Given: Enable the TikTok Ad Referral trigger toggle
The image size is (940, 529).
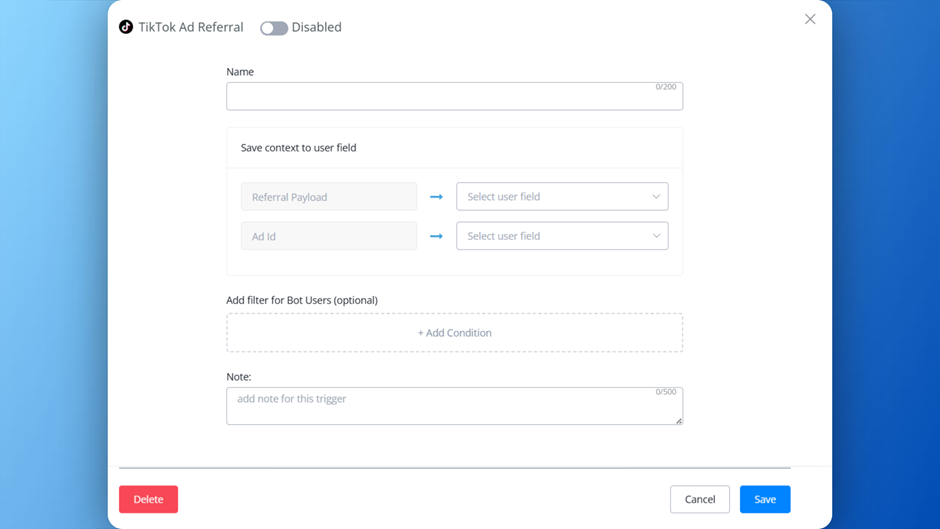Looking at the screenshot, I should click(x=273, y=28).
